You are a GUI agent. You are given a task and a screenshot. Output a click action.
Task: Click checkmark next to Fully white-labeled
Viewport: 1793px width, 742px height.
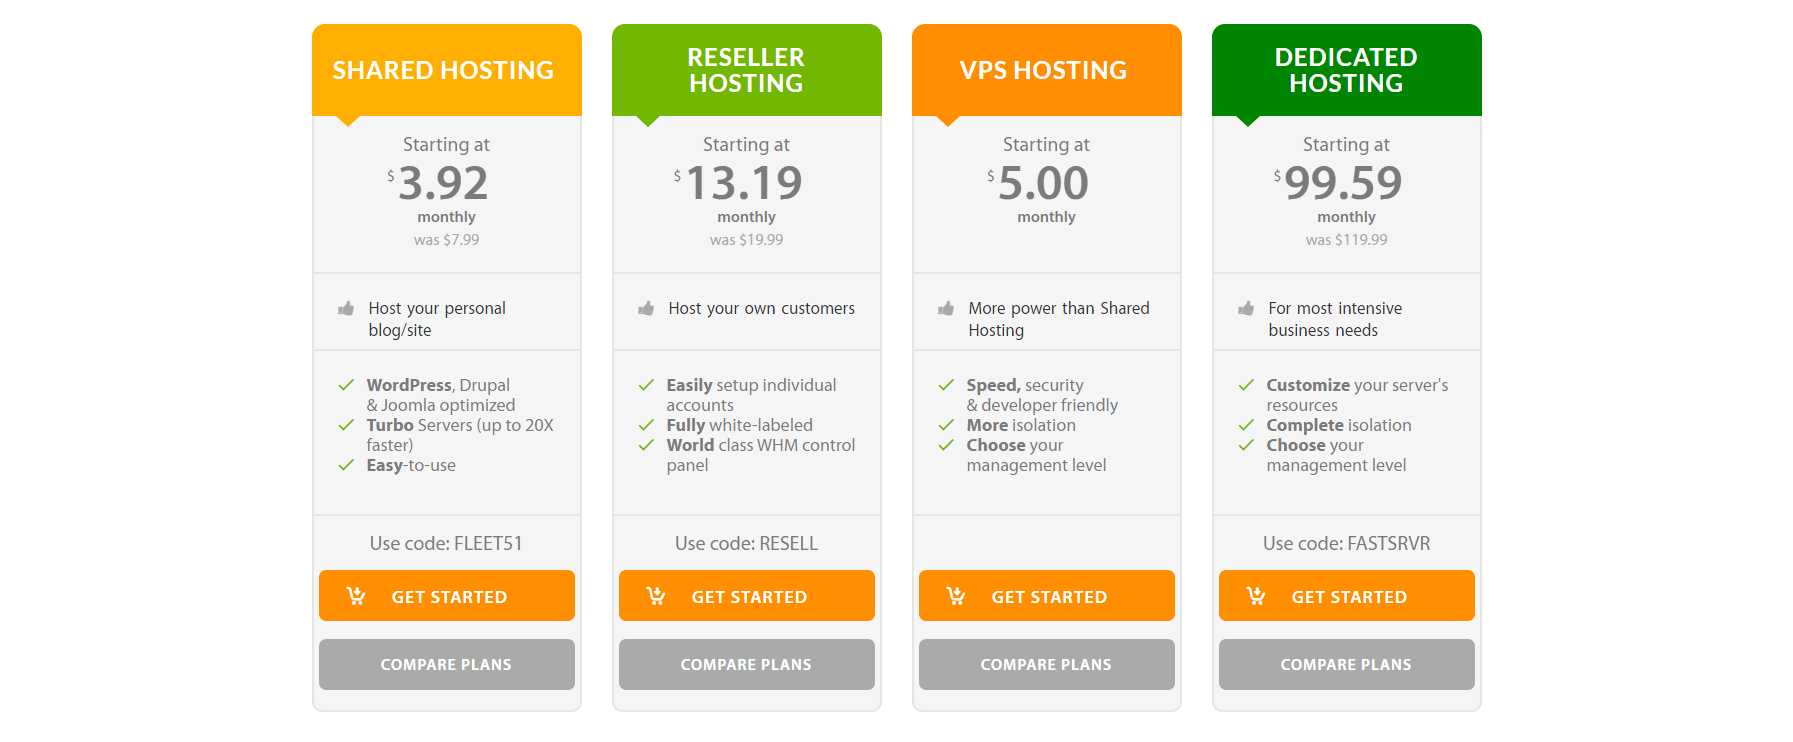click(x=646, y=425)
